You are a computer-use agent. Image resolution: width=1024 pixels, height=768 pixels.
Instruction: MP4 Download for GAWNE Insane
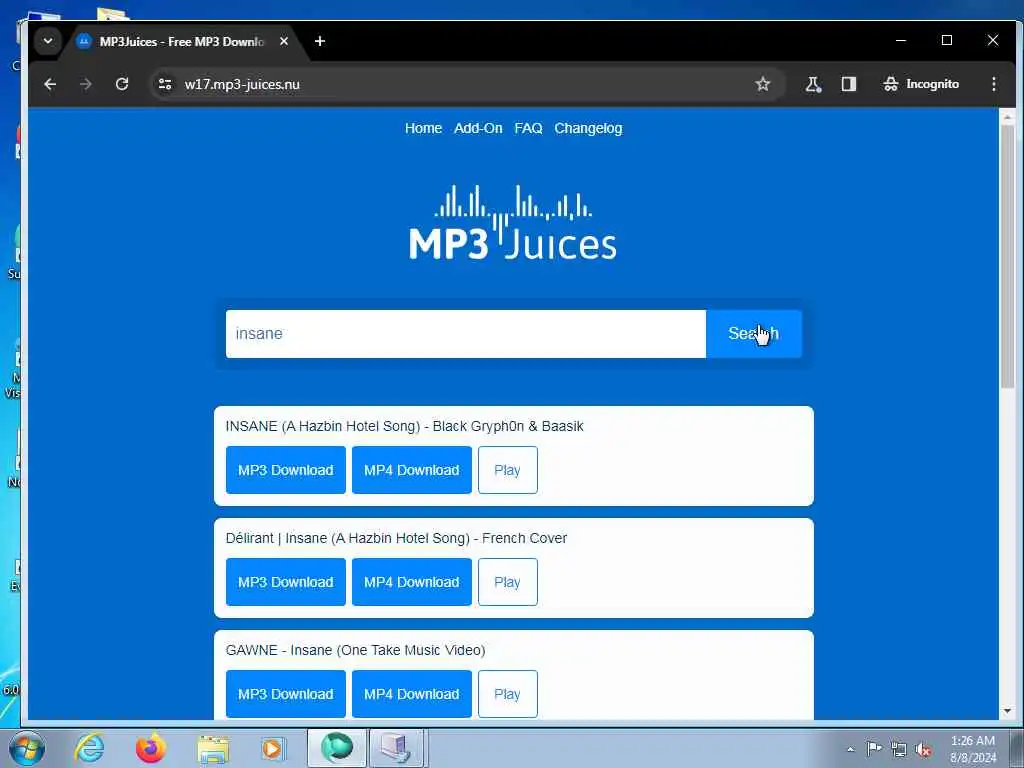click(x=411, y=694)
